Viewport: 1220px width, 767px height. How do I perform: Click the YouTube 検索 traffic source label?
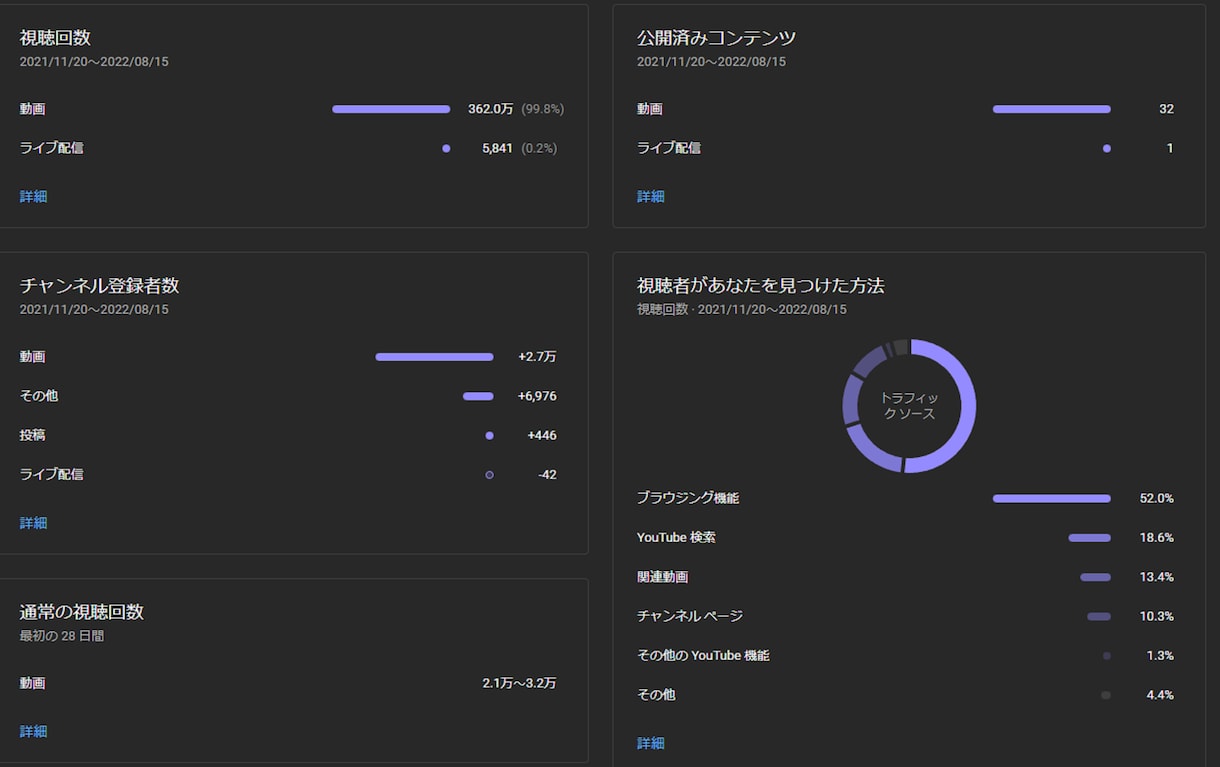[x=676, y=538]
